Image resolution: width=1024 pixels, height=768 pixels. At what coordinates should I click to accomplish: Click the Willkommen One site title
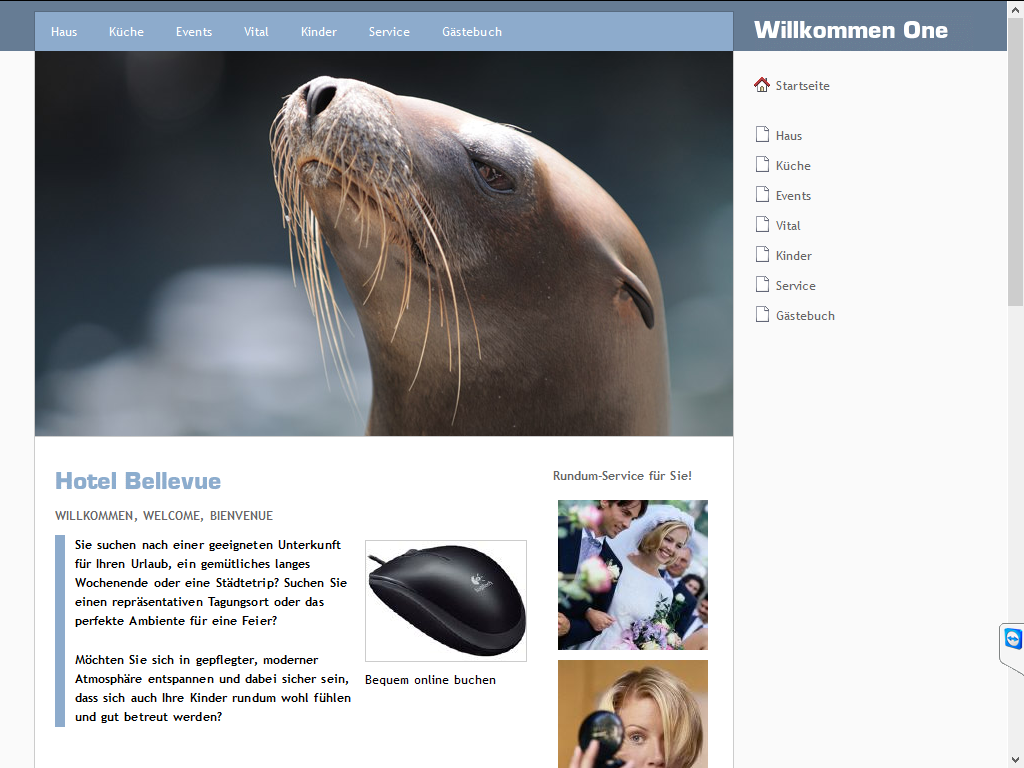tap(851, 30)
